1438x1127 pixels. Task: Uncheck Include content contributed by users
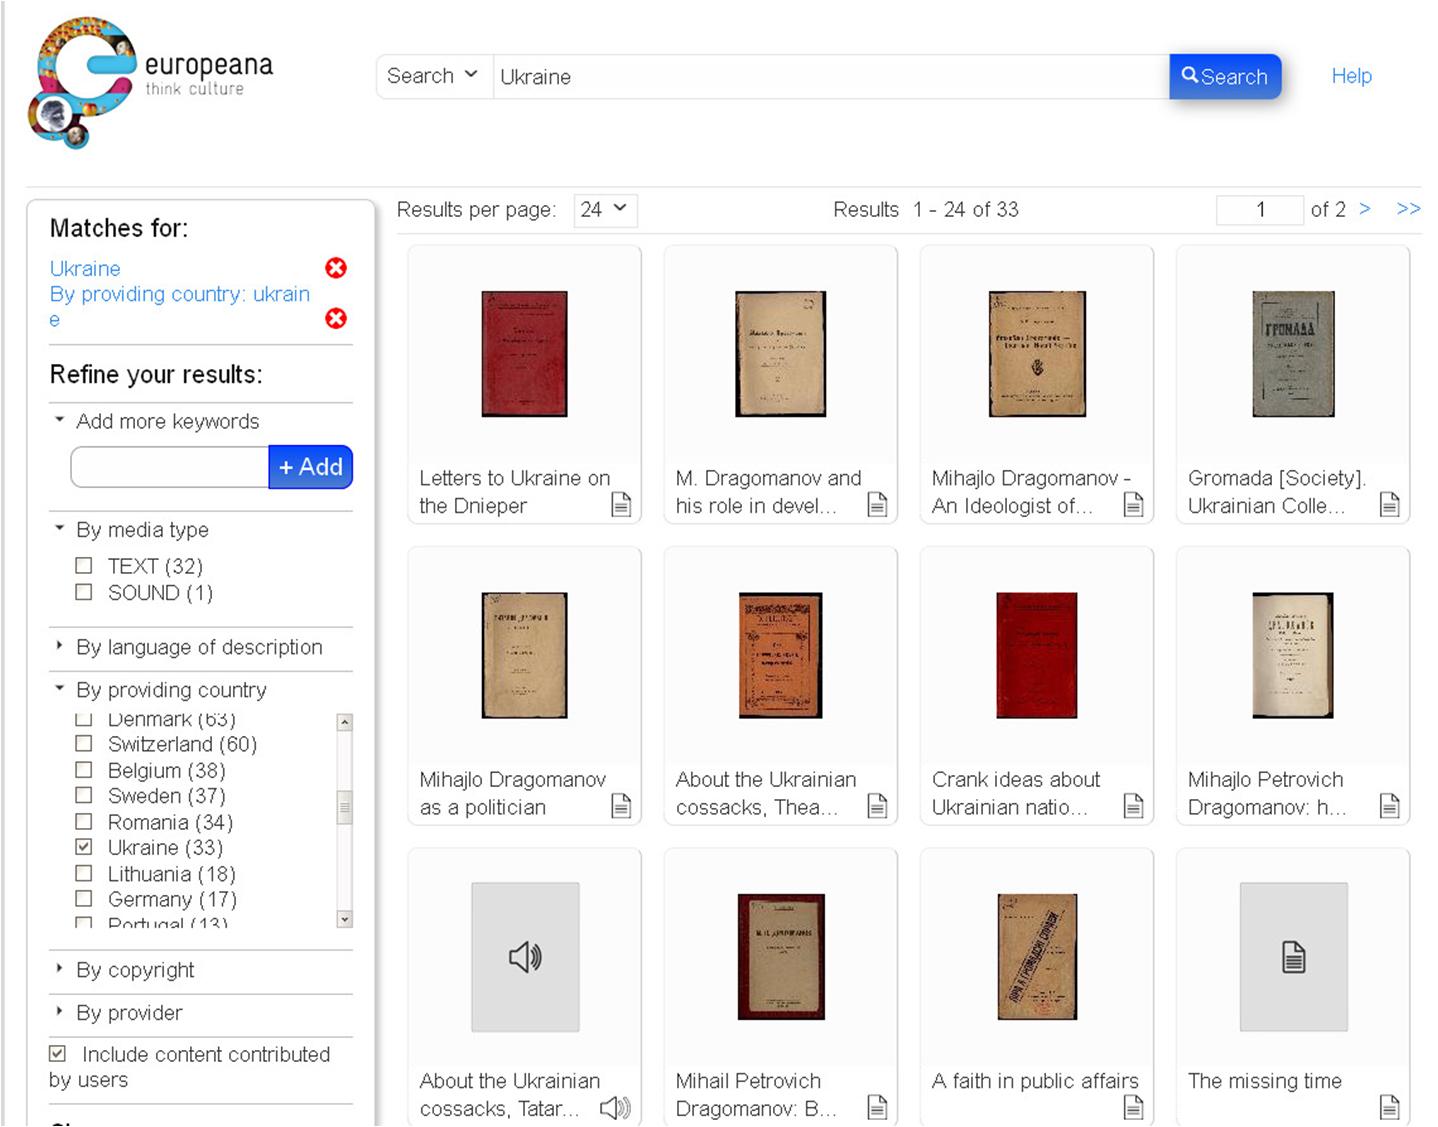[58, 1053]
